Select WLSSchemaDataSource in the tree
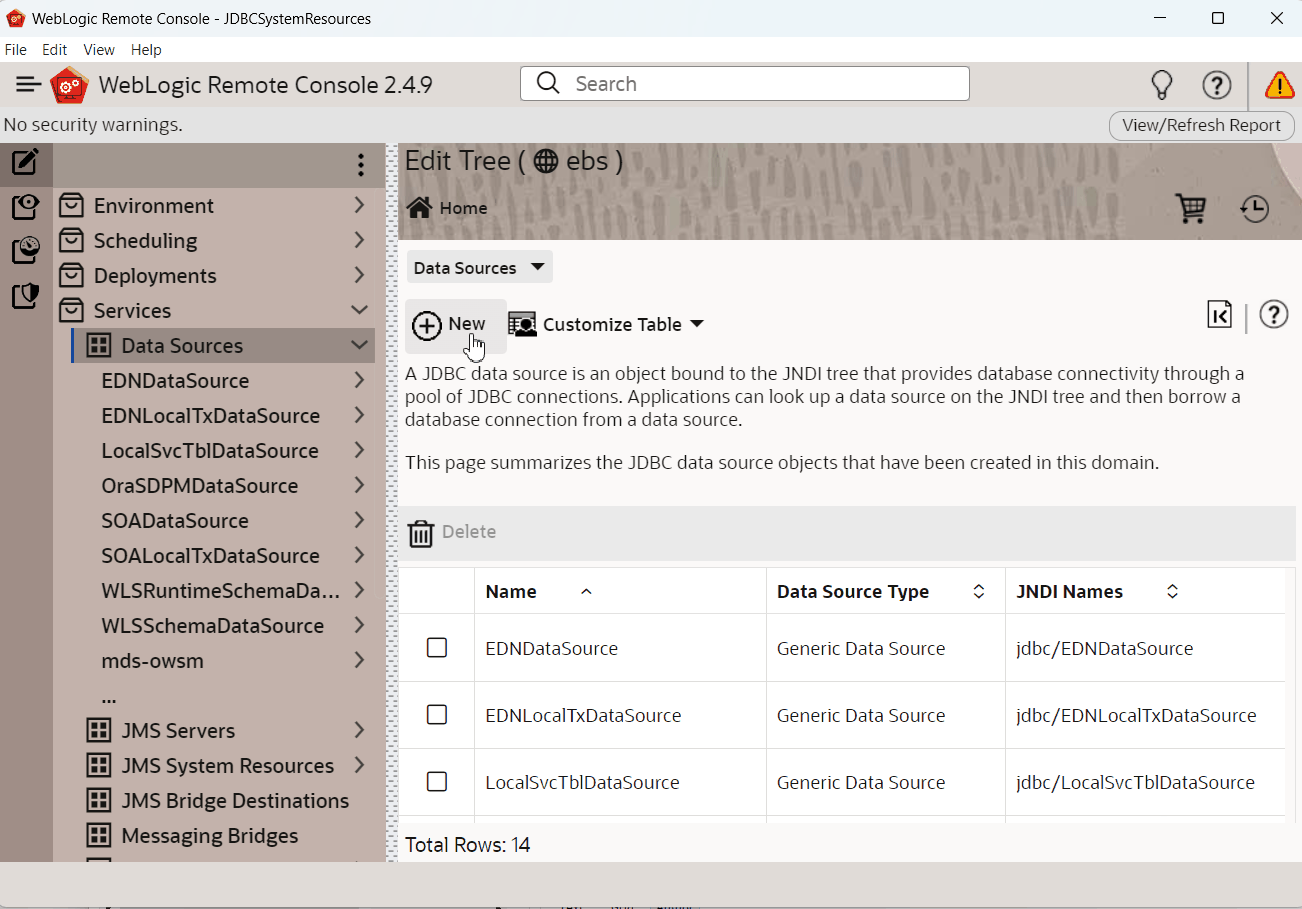The image size is (1302, 909). [213, 626]
